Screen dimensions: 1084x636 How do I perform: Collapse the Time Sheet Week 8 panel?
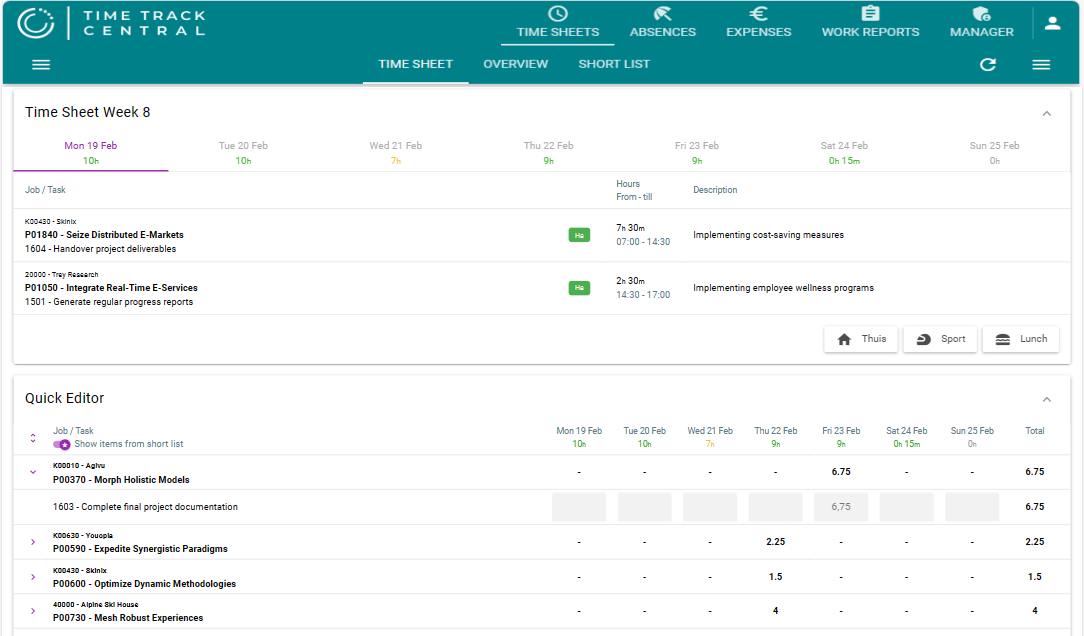pyautogui.click(x=1047, y=113)
